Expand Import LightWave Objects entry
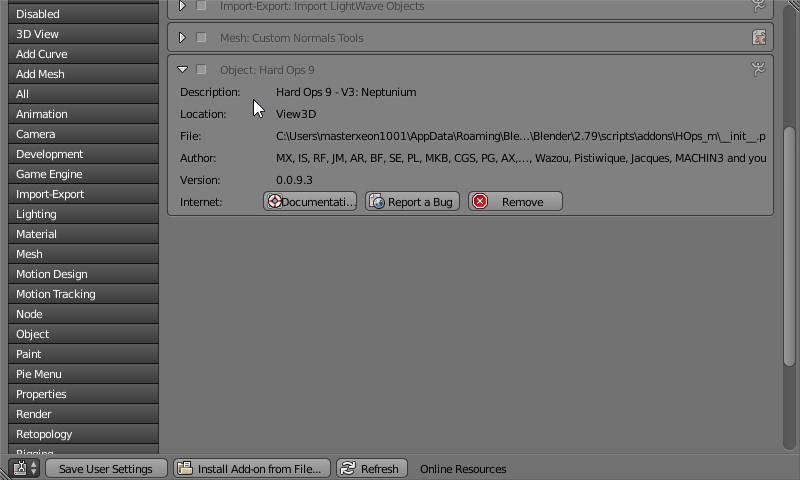 (182, 6)
